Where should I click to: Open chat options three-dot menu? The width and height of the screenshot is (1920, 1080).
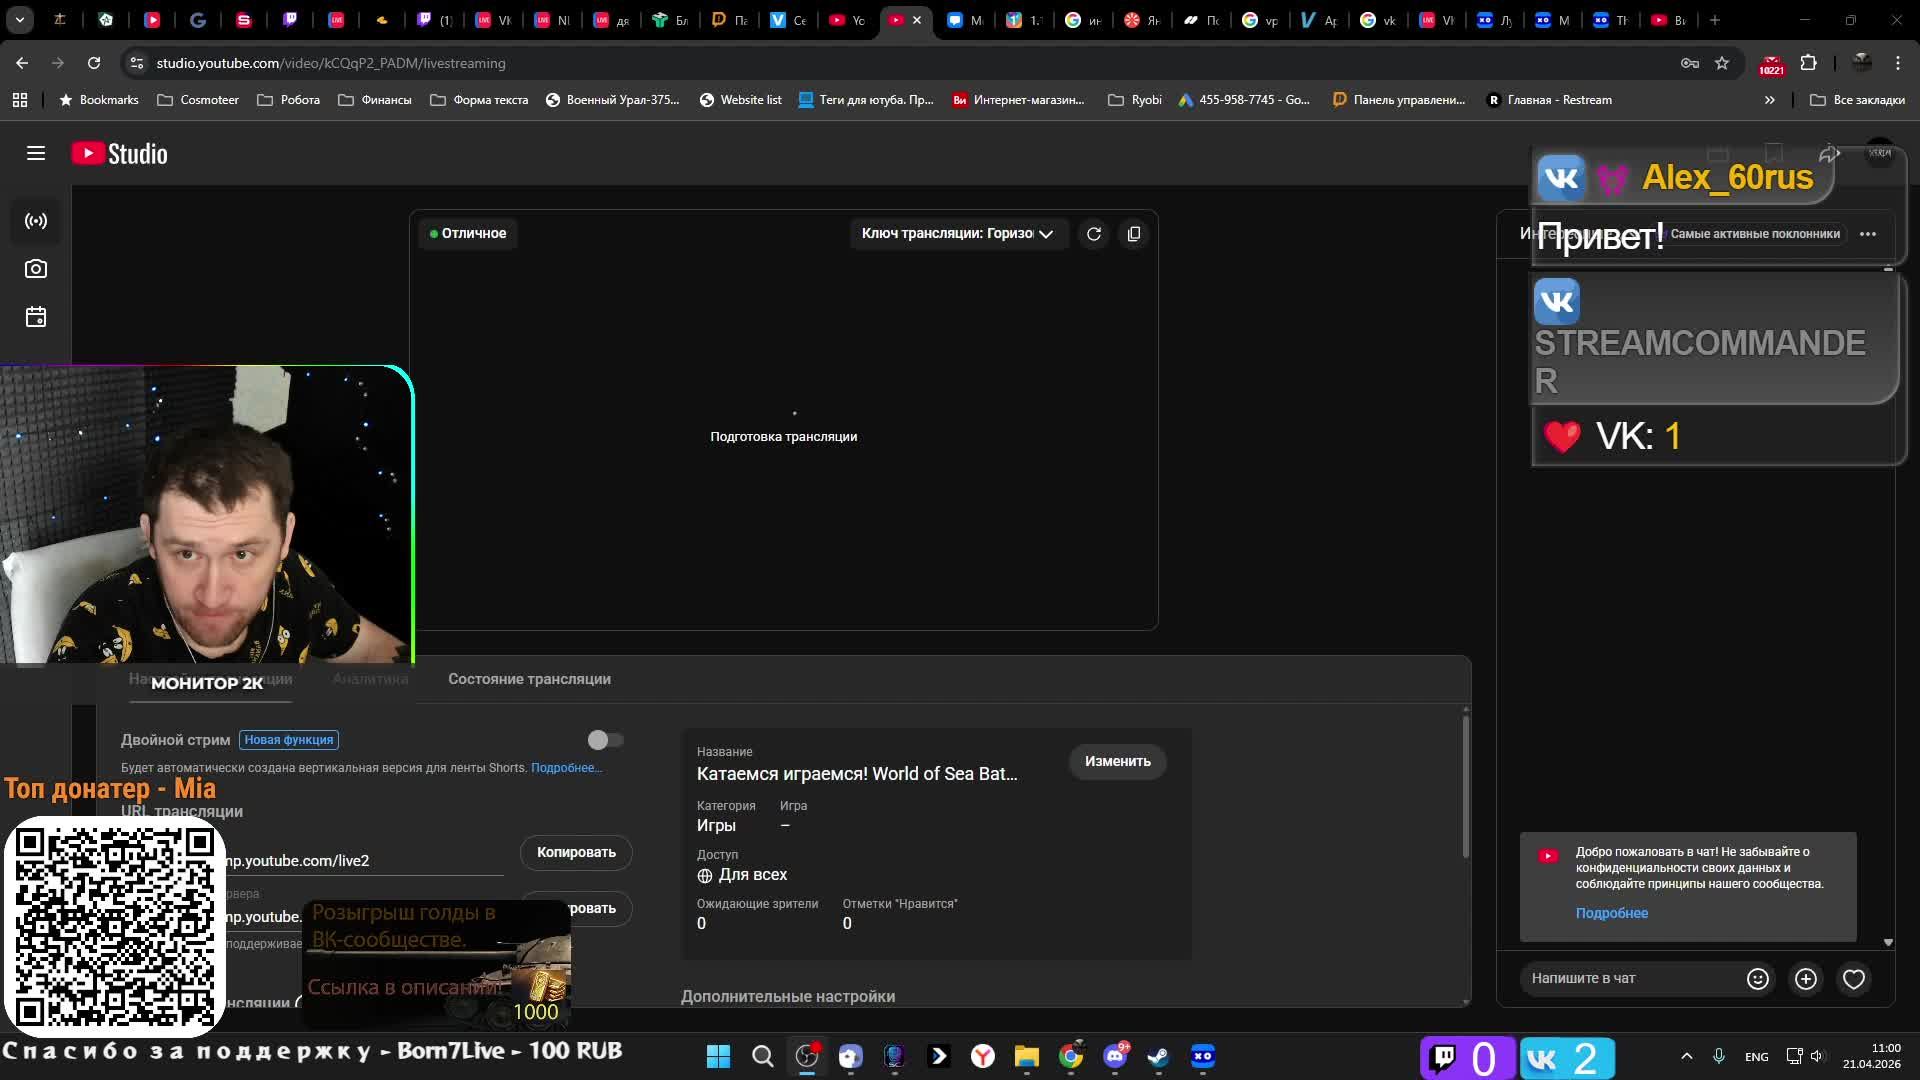click(1868, 234)
